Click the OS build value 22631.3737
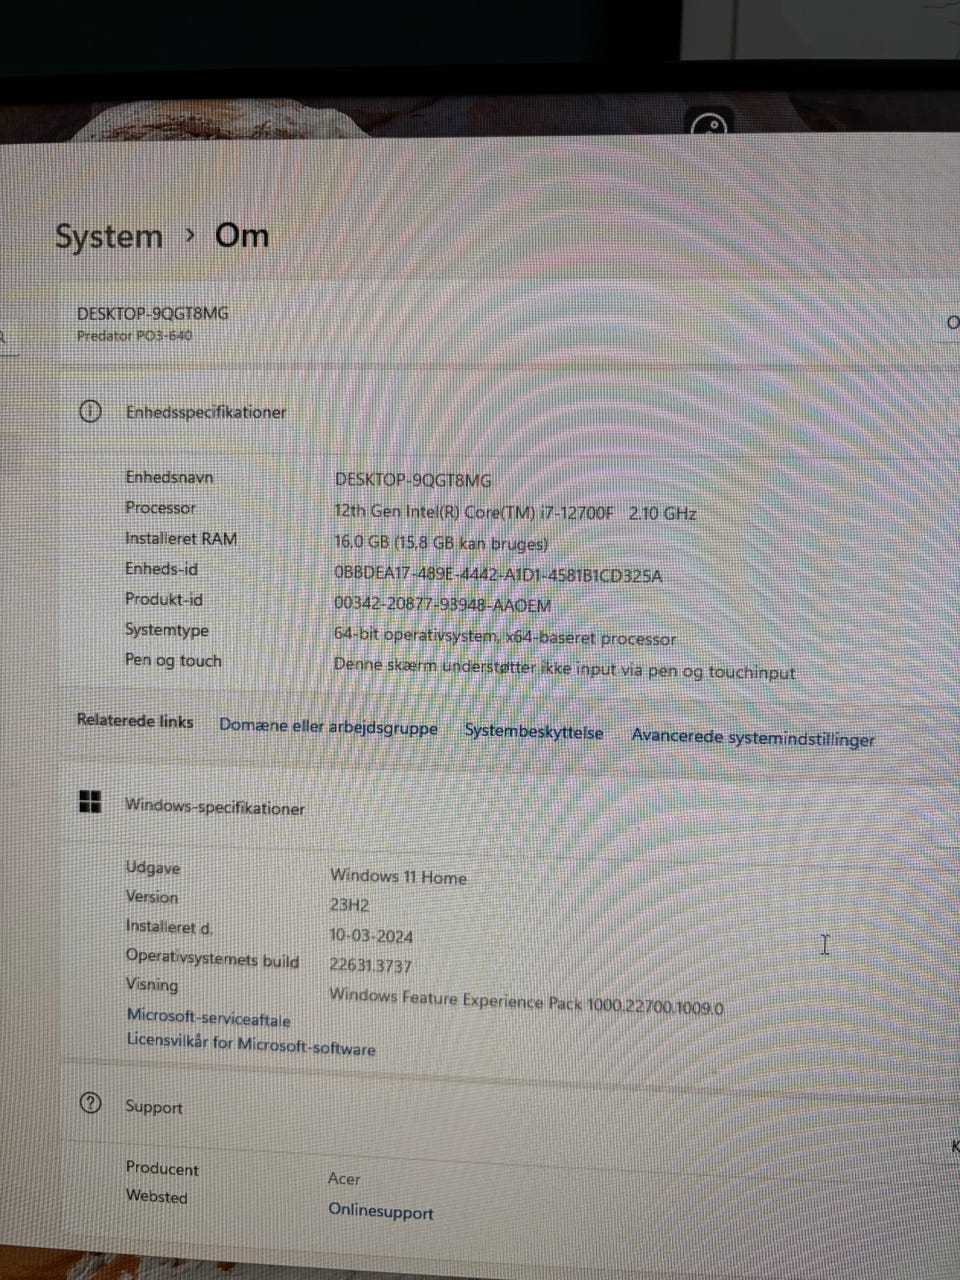Viewport: 960px width, 1280px height. click(x=370, y=965)
